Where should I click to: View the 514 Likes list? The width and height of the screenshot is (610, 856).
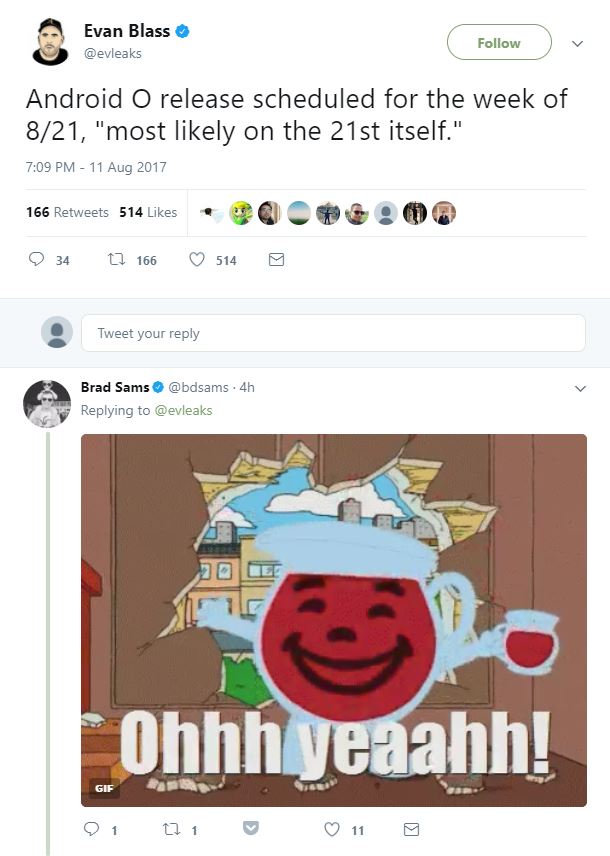pos(148,212)
